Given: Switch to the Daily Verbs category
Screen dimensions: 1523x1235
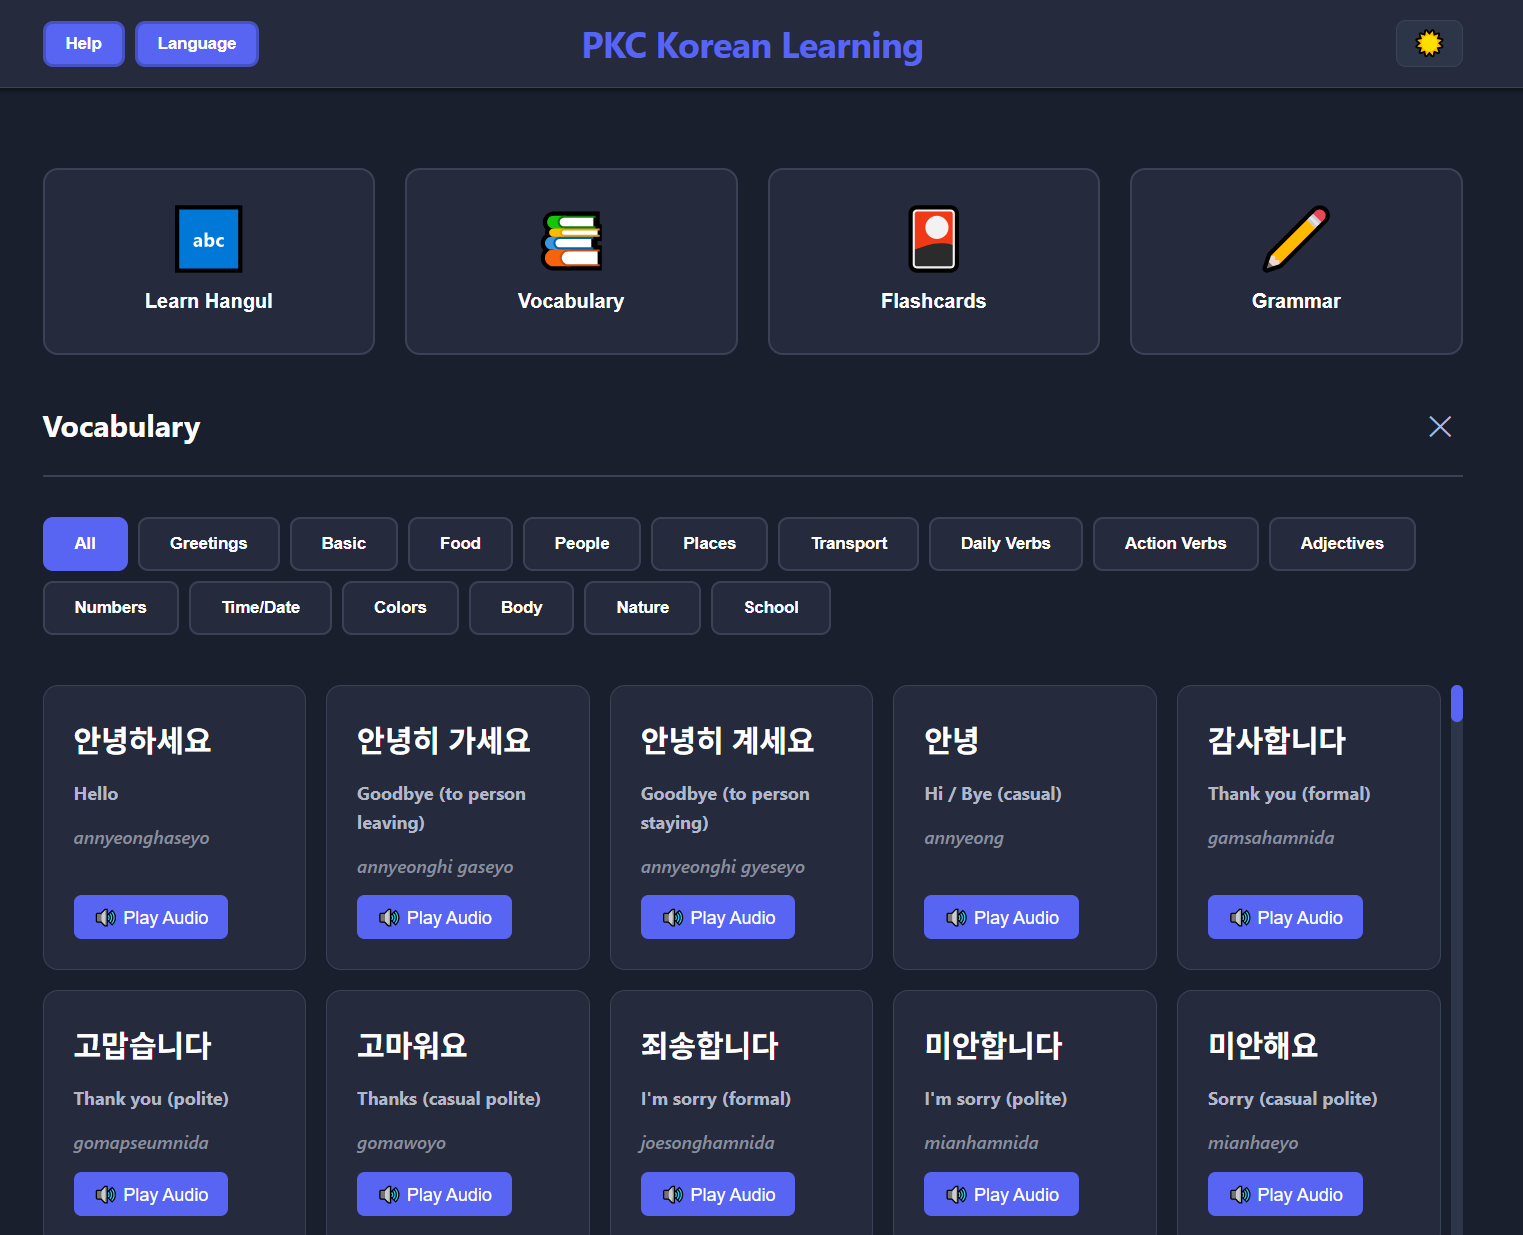Looking at the screenshot, I should pos(1005,543).
